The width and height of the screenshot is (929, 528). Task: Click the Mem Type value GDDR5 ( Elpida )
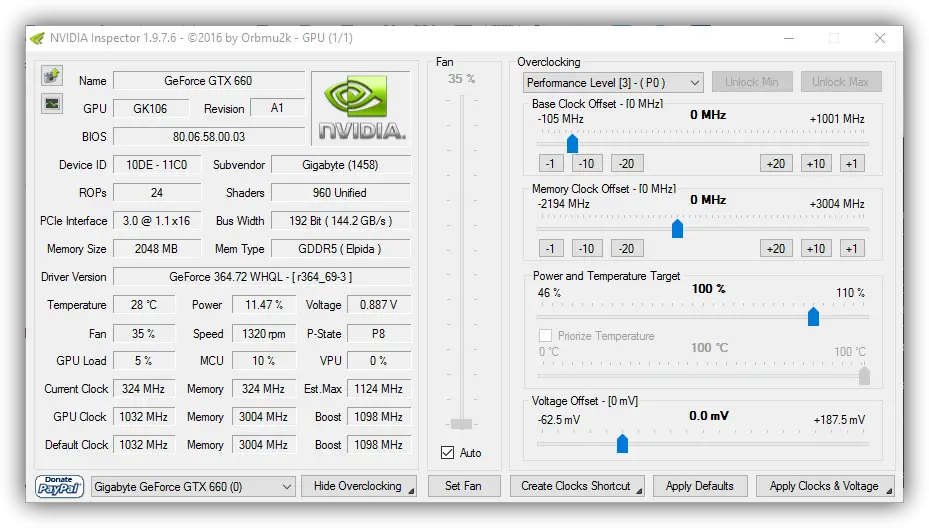pos(340,249)
